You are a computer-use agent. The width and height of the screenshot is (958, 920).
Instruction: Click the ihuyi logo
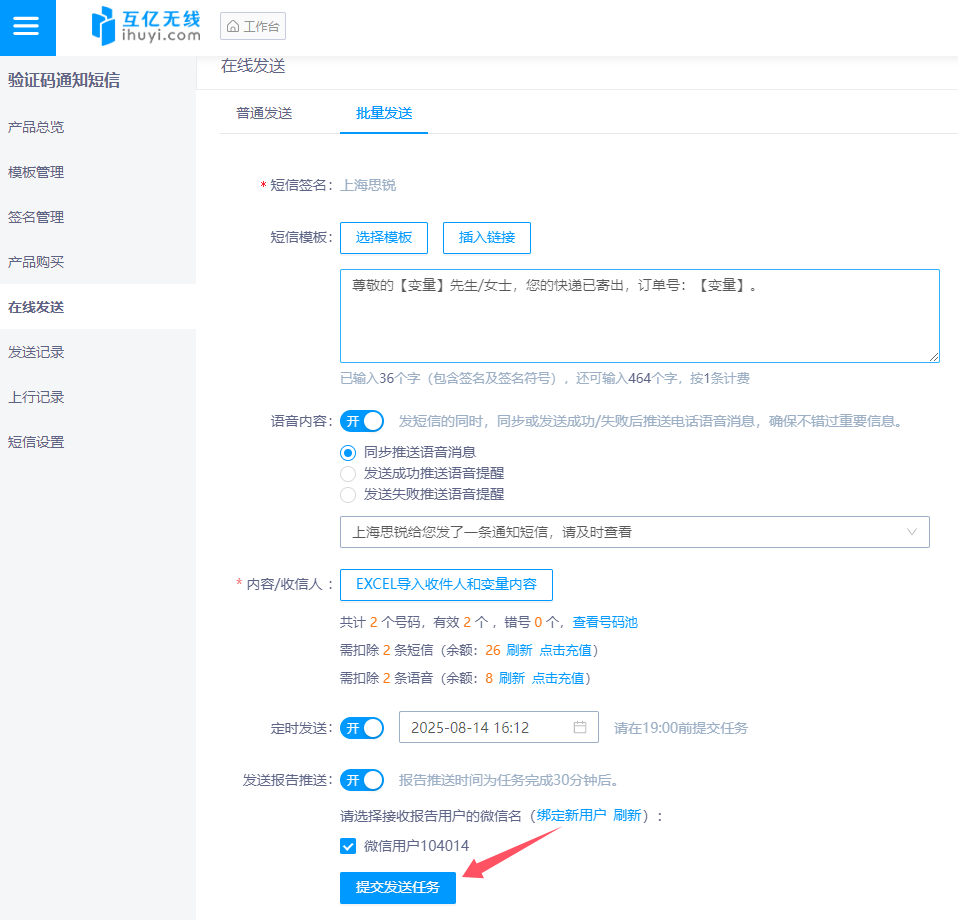tap(146, 26)
